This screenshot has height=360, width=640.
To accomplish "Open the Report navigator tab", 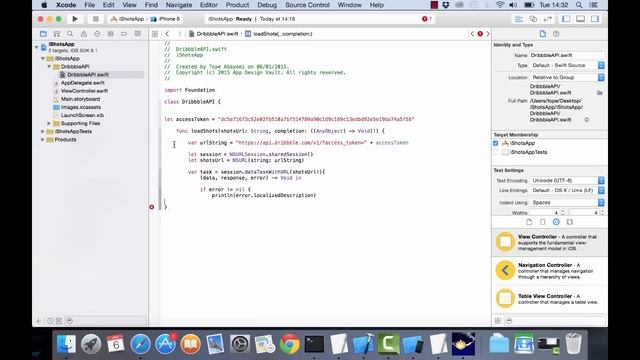I will (x=138, y=34).
